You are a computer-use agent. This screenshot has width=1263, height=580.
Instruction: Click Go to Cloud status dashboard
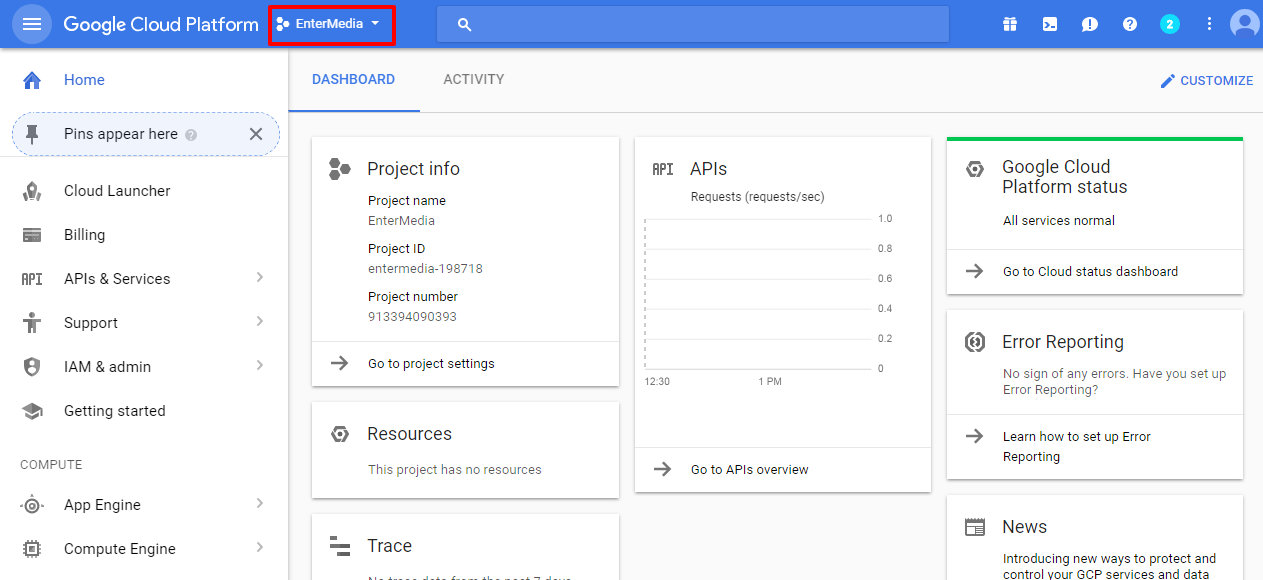[x=1090, y=272]
